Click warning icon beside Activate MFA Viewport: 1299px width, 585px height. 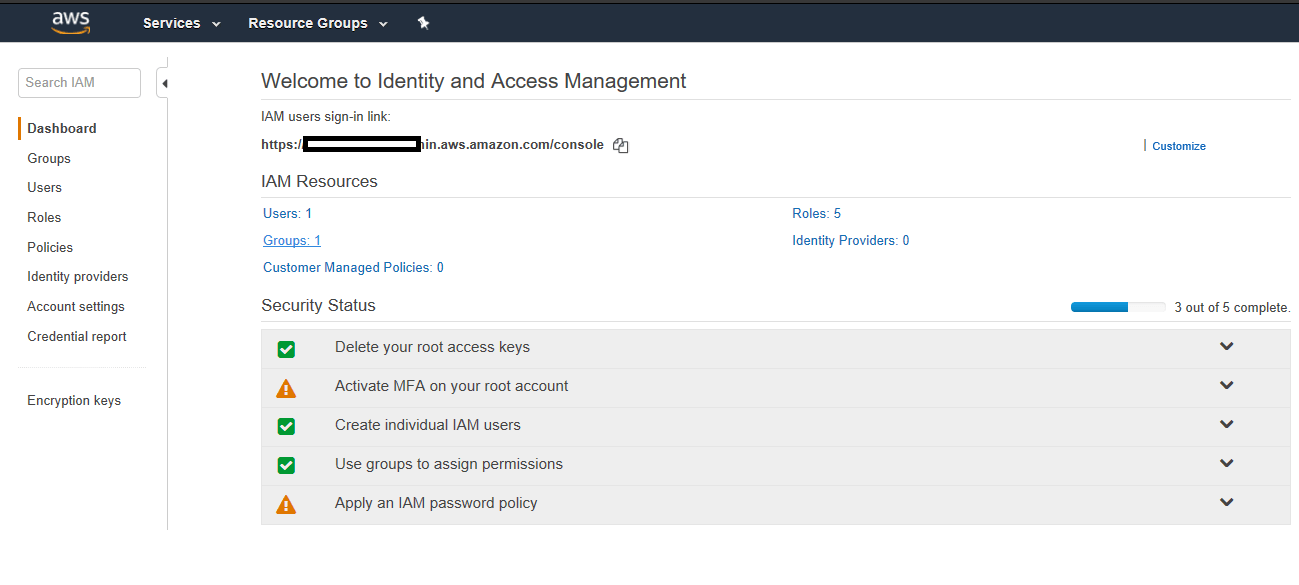286,388
